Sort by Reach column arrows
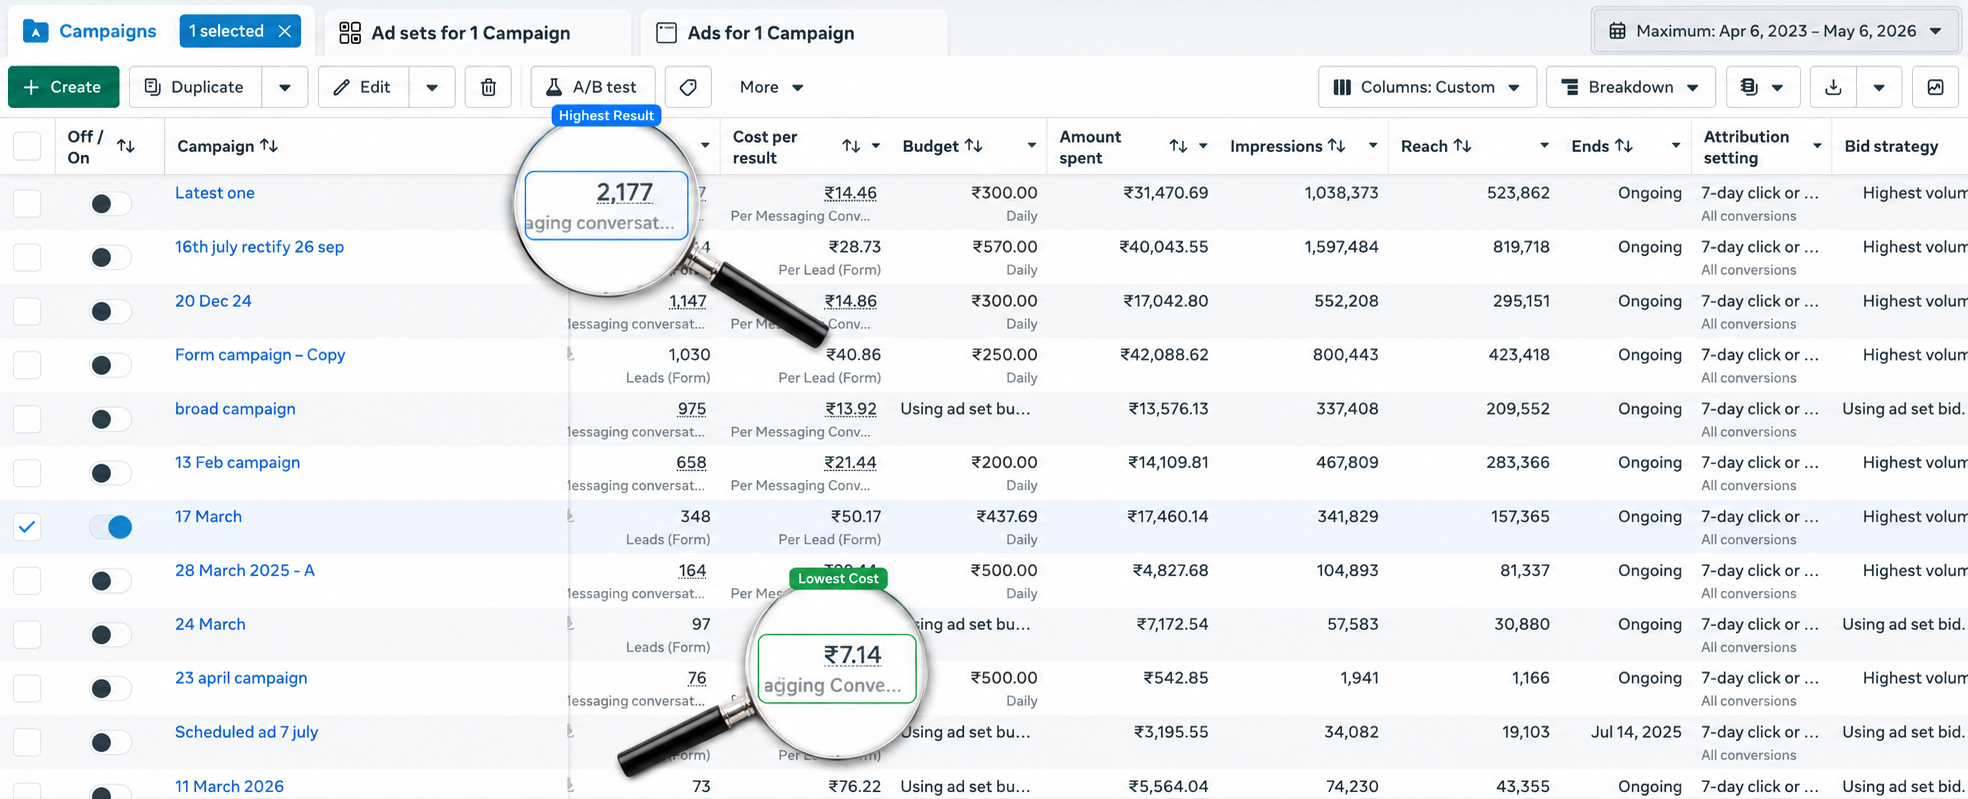 click(1463, 146)
